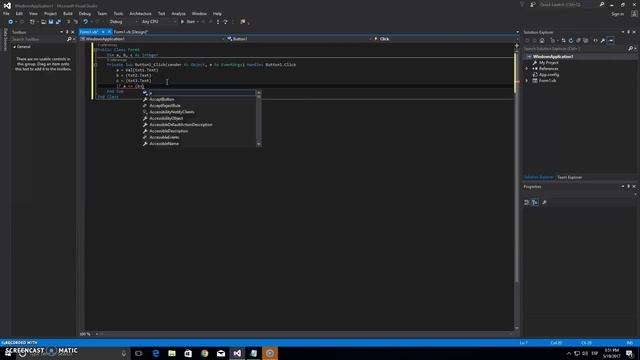Open the Click event dropdown
Screen dimensions: 640x360
pyautogui.click(x=444, y=39)
